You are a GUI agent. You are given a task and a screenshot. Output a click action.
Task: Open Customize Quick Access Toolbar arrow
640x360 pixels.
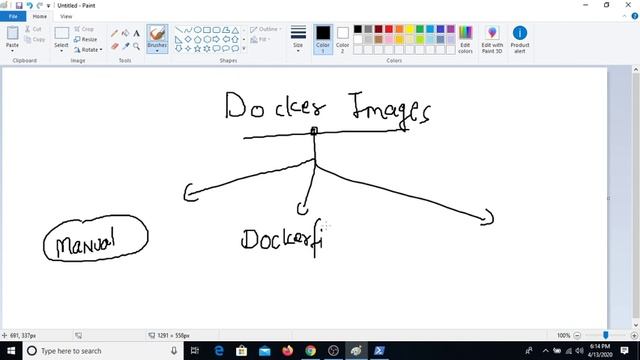click(49, 6)
